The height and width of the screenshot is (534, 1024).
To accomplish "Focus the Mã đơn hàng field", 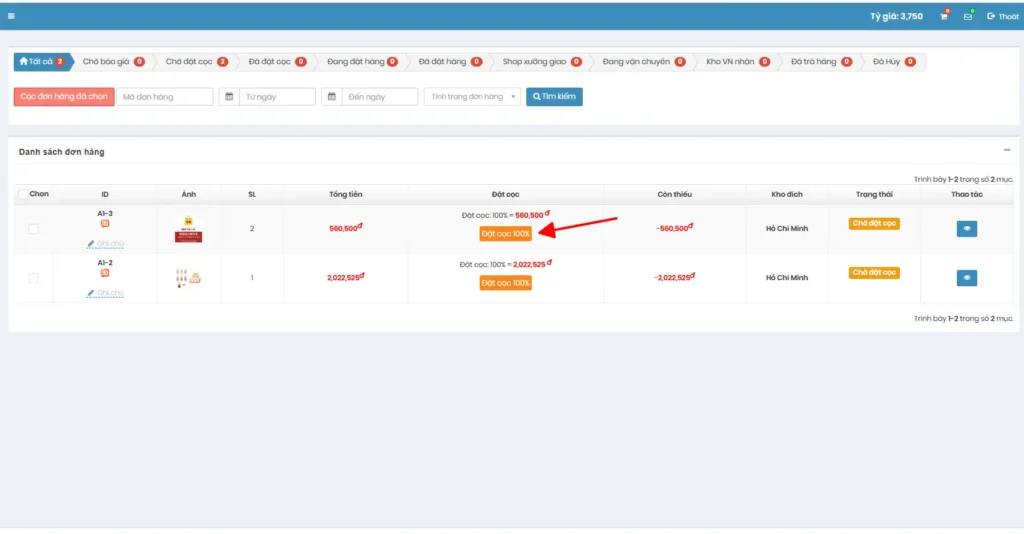I will [x=165, y=97].
